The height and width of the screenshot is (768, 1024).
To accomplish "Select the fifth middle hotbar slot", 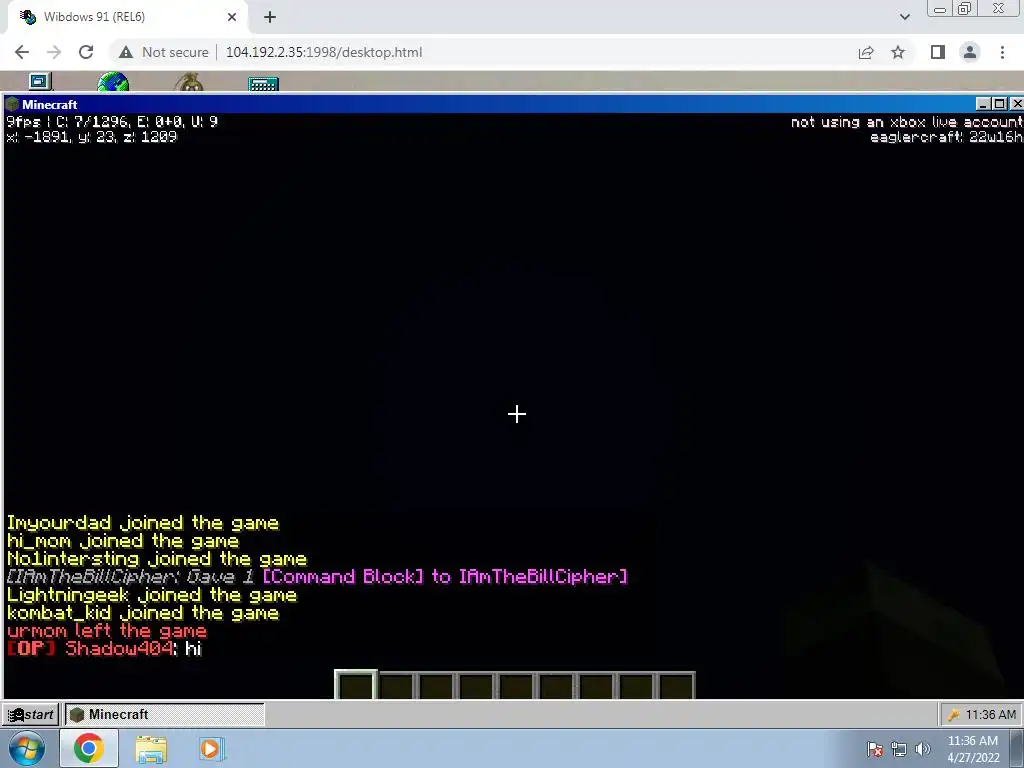I will 516,686.
